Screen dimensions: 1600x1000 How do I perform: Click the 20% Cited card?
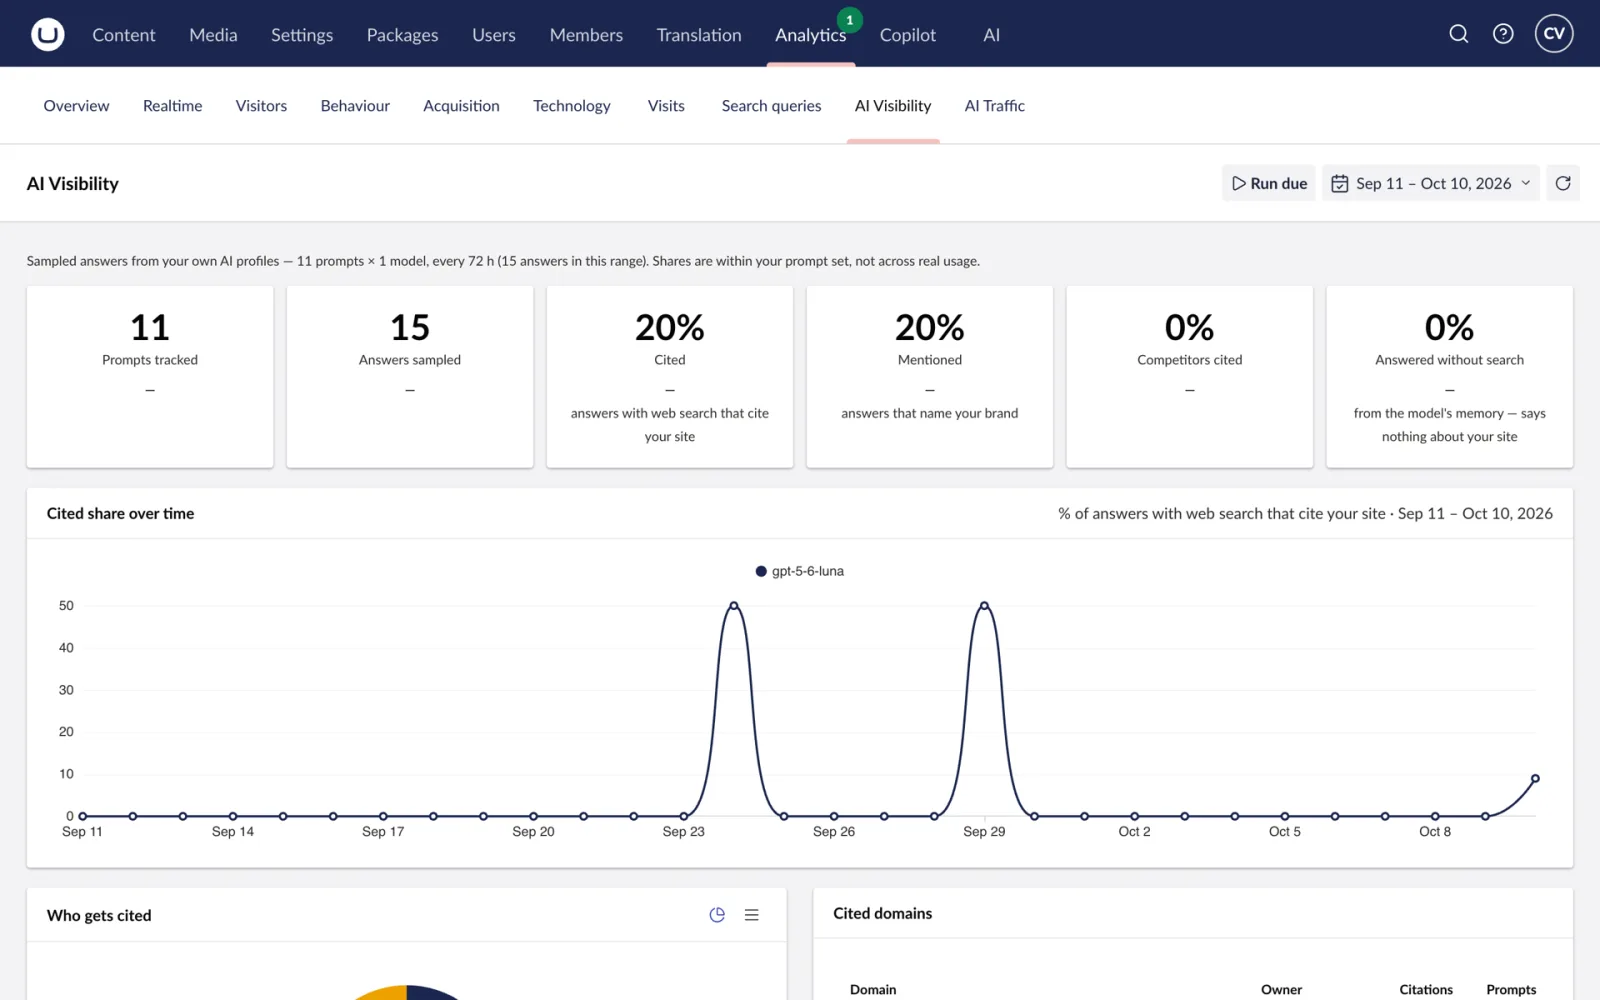(670, 377)
